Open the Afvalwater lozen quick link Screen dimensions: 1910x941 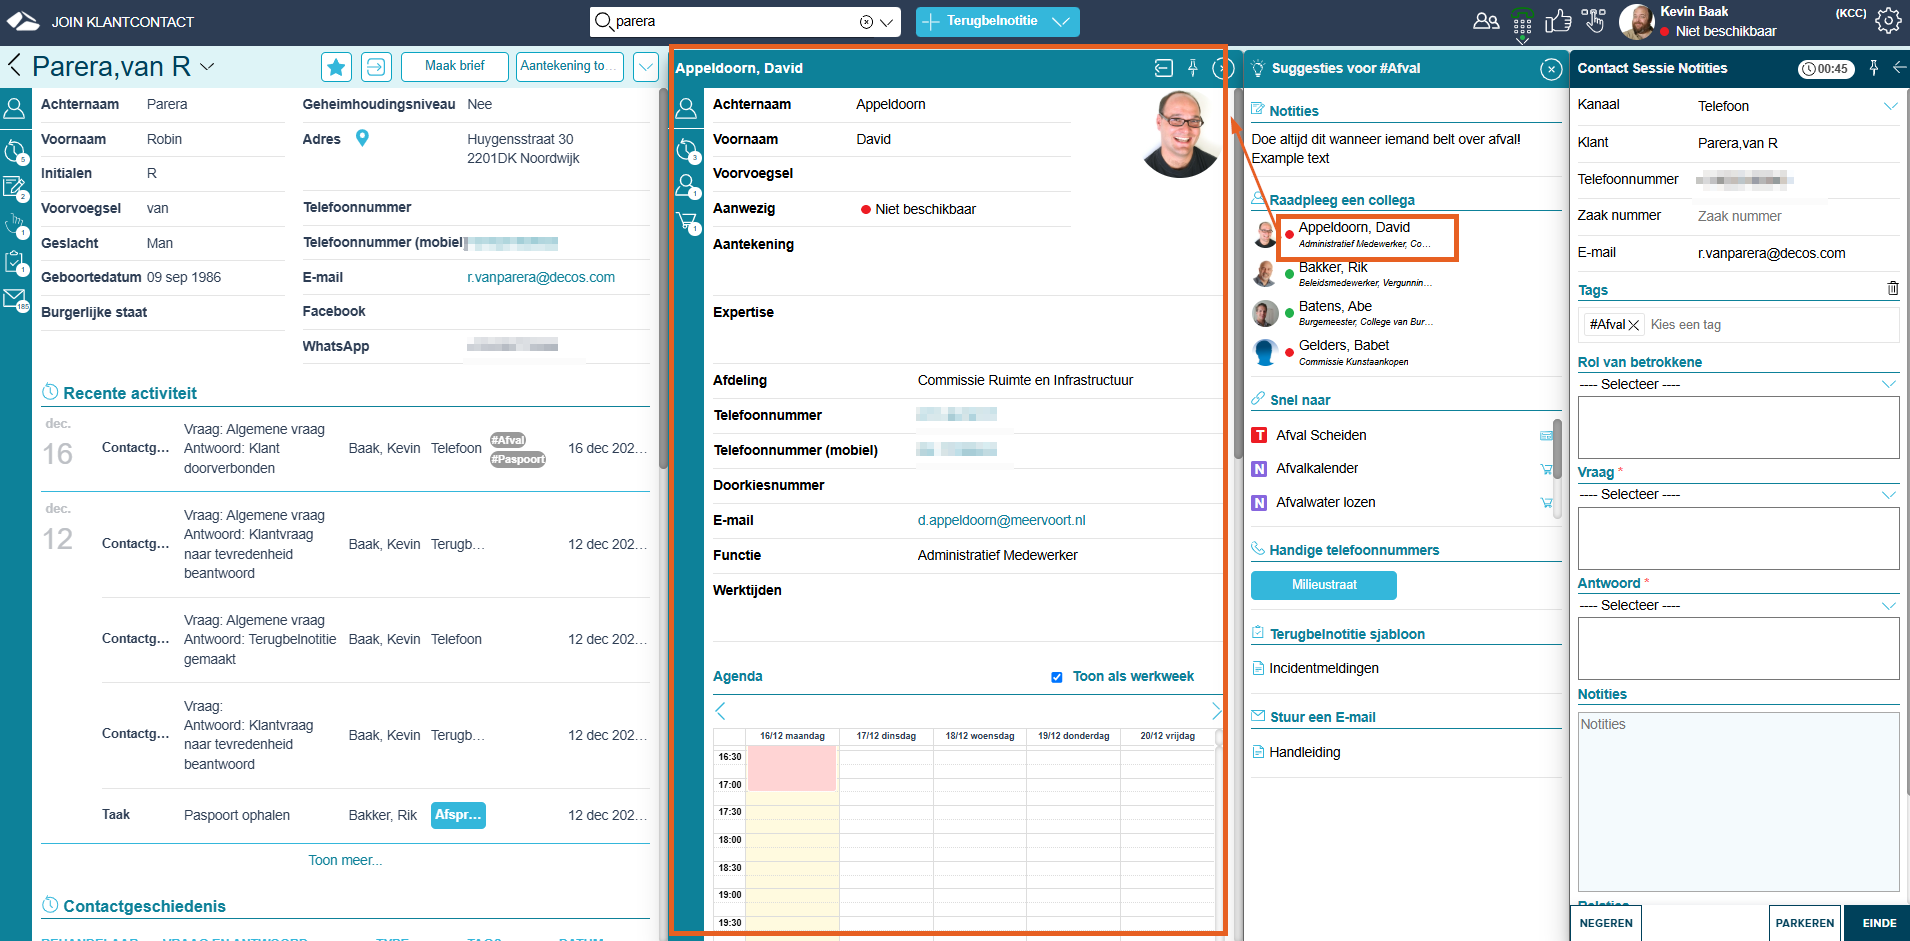point(1325,502)
